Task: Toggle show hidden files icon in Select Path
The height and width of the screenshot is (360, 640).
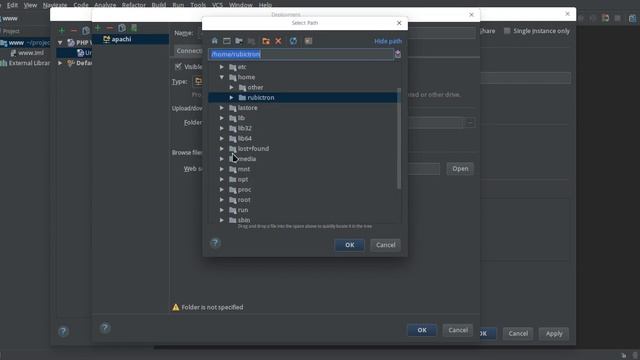Action: tap(308, 41)
